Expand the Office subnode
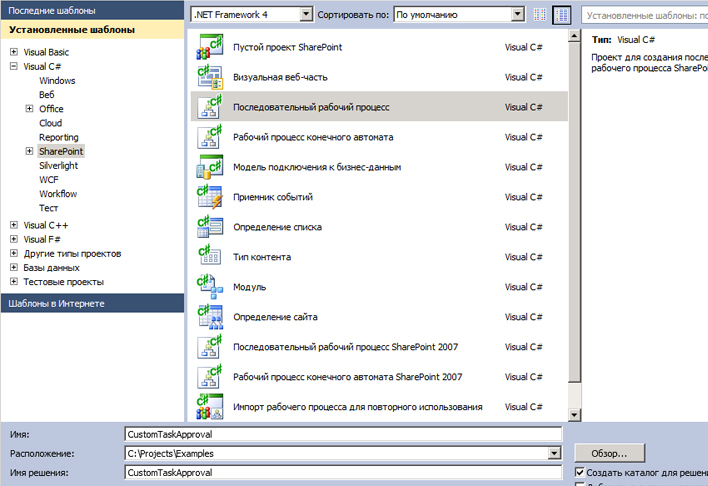 (29, 108)
